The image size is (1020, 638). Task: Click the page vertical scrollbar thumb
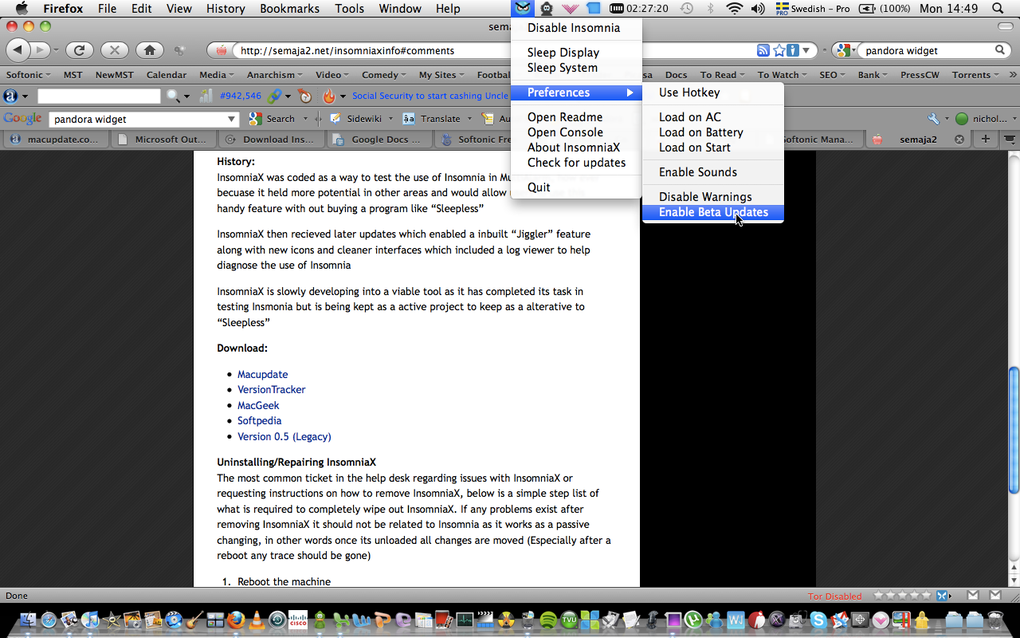1013,431
